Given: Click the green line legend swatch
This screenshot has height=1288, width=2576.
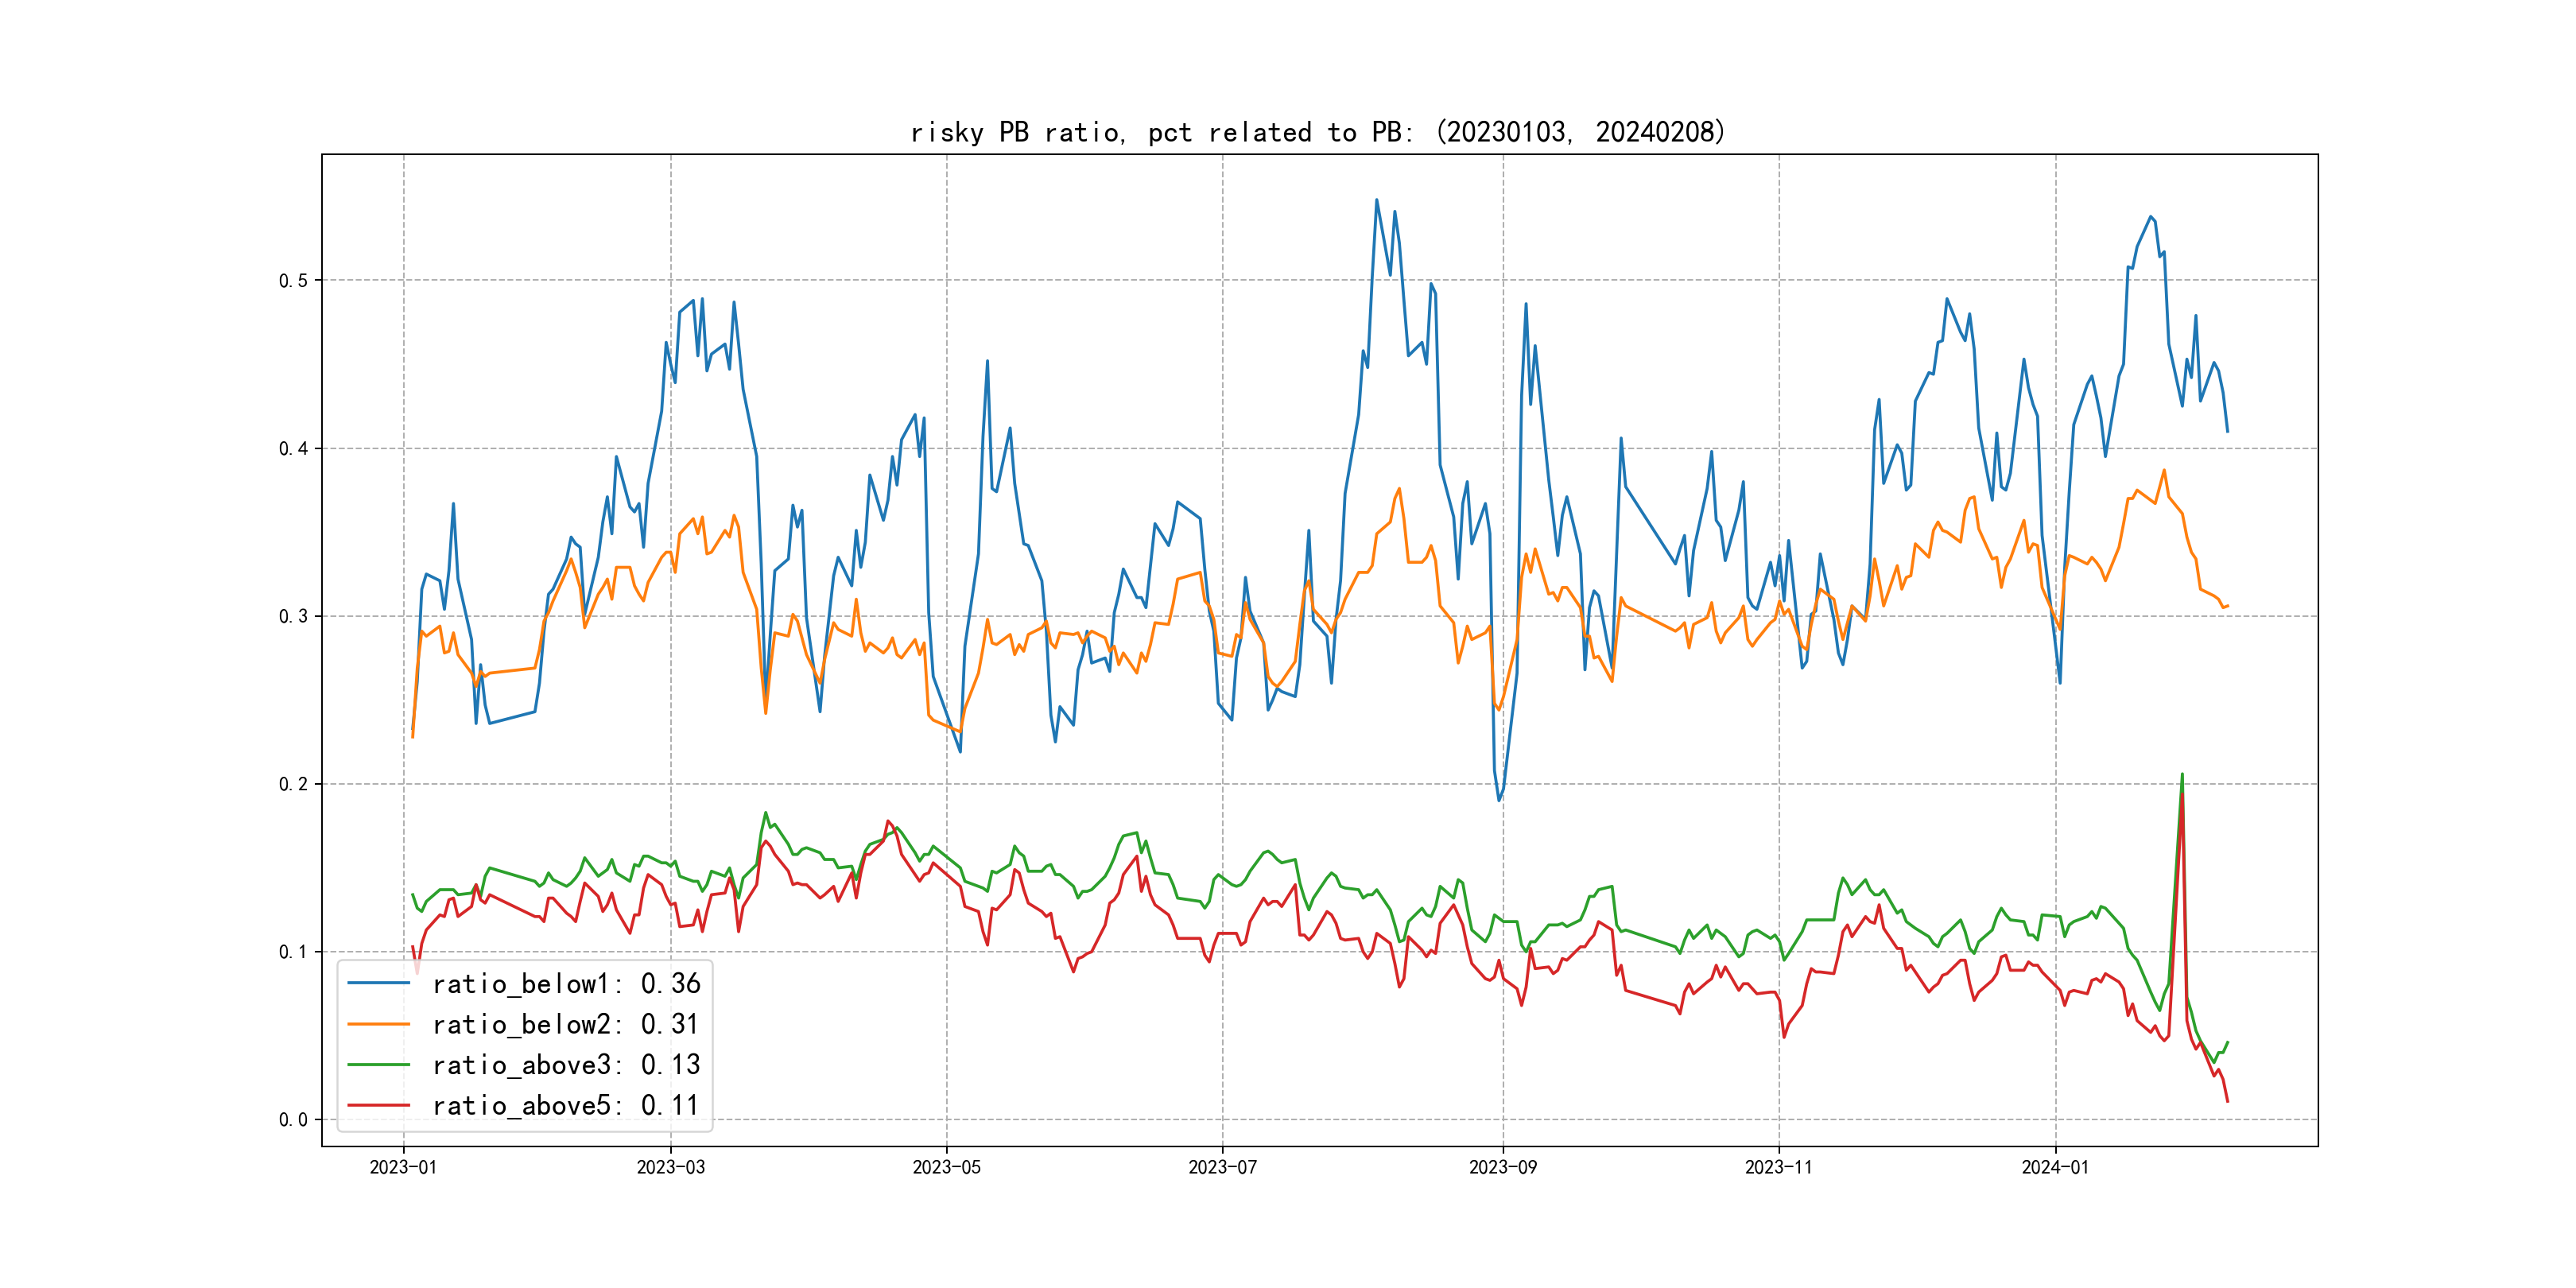Looking at the screenshot, I should point(378,1065).
